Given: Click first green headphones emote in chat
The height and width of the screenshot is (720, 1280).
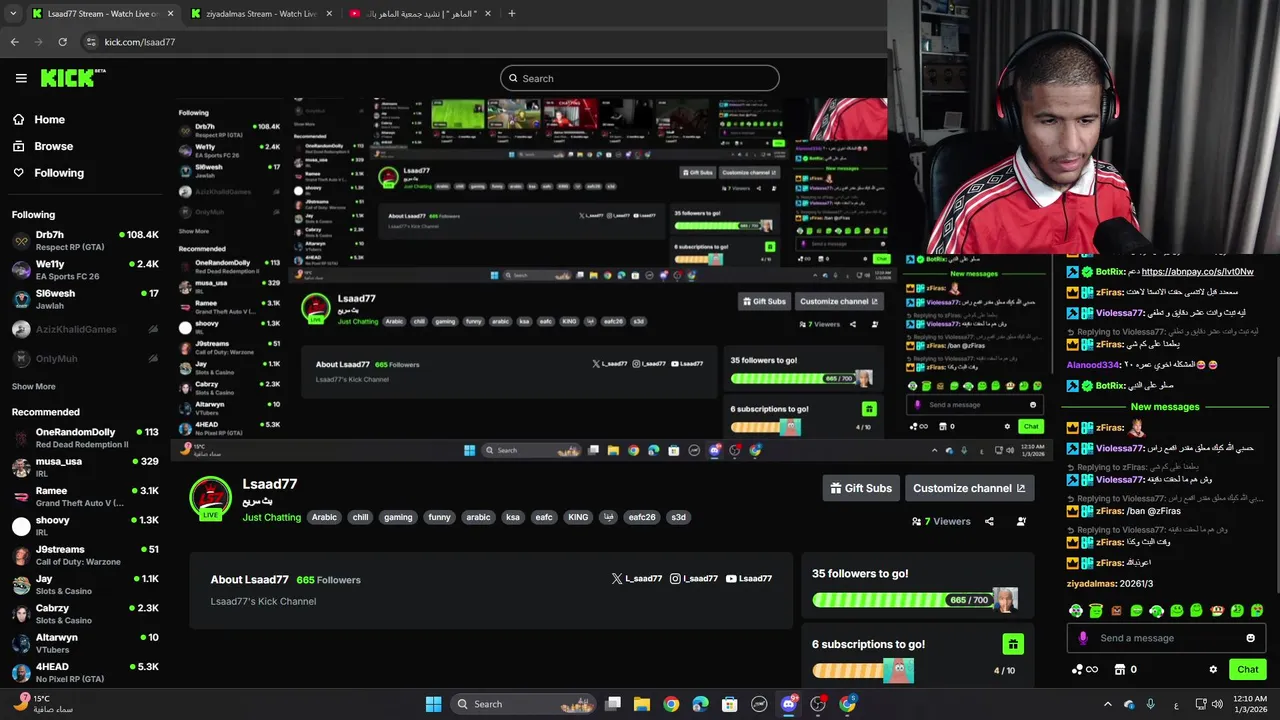Looking at the screenshot, I should 1076,610.
